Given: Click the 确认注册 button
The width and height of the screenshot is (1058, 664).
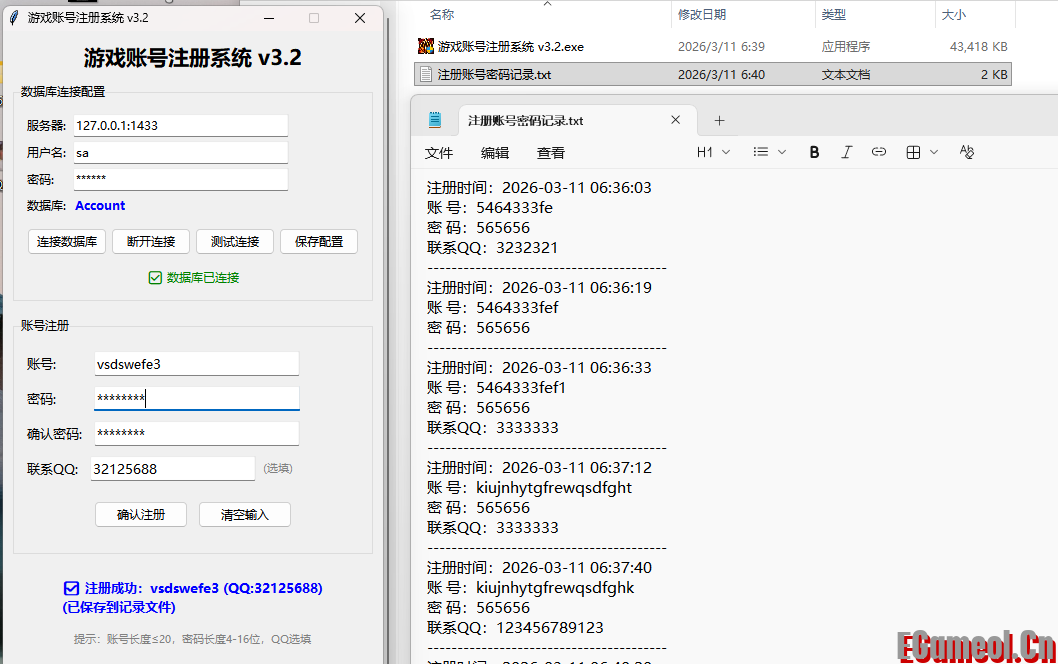Looking at the screenshot, I should click(141, 514).
